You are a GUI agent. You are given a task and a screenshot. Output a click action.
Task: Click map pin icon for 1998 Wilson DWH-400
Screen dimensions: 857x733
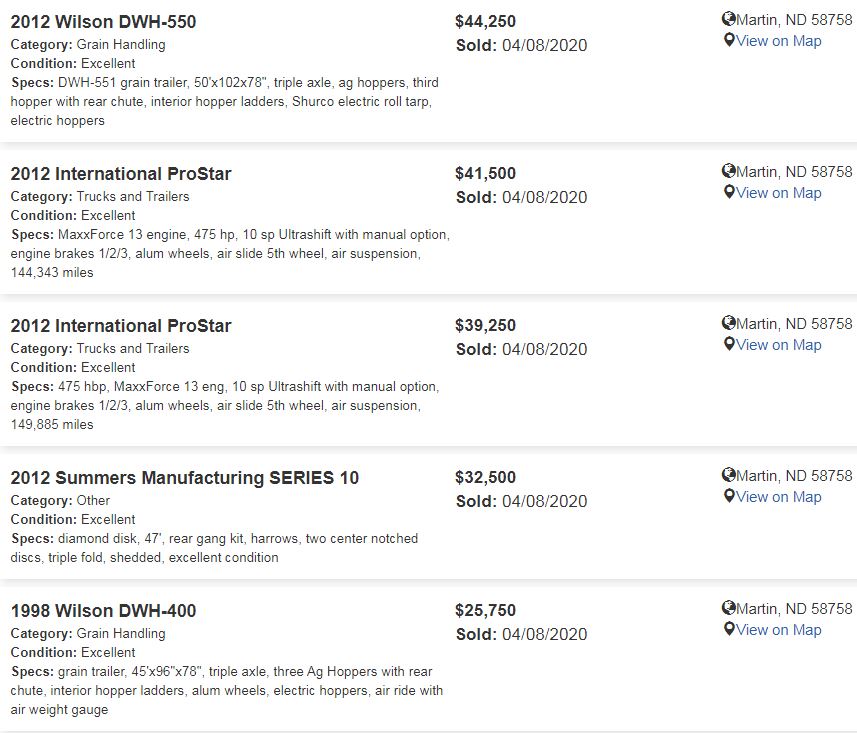tap(729, 629)
